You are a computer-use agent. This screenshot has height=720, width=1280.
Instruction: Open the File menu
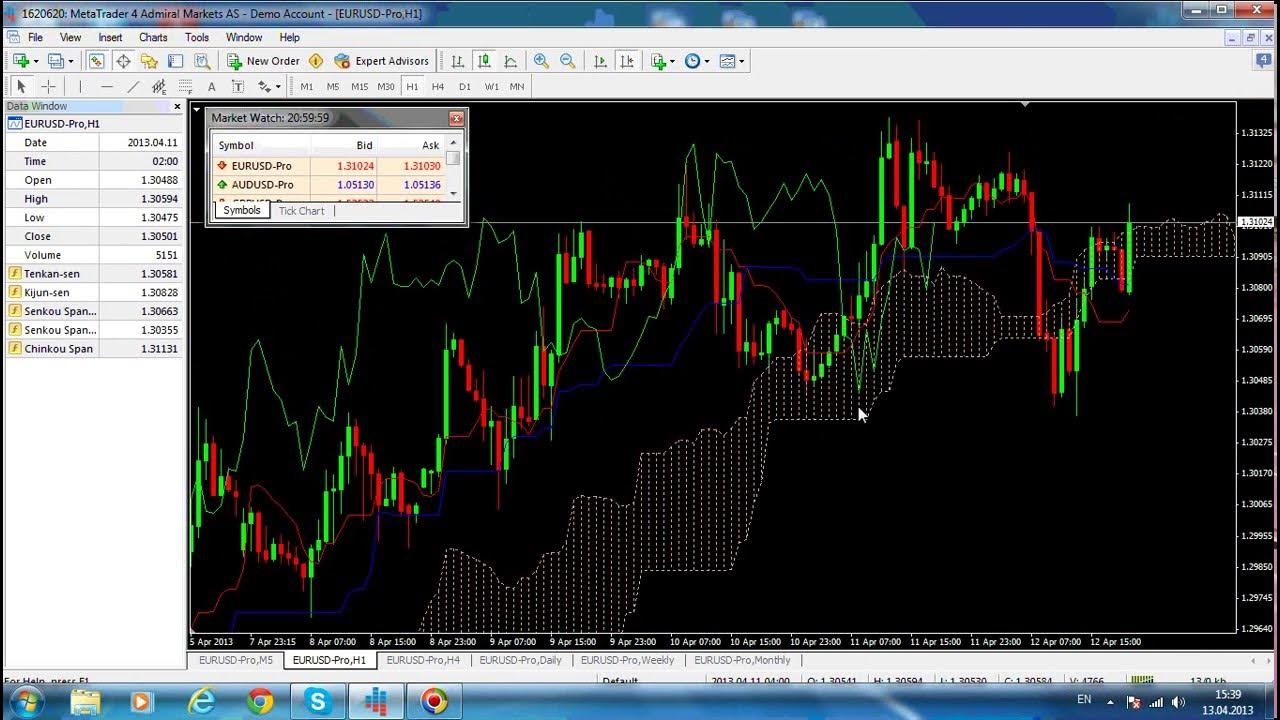pos(35,38)
